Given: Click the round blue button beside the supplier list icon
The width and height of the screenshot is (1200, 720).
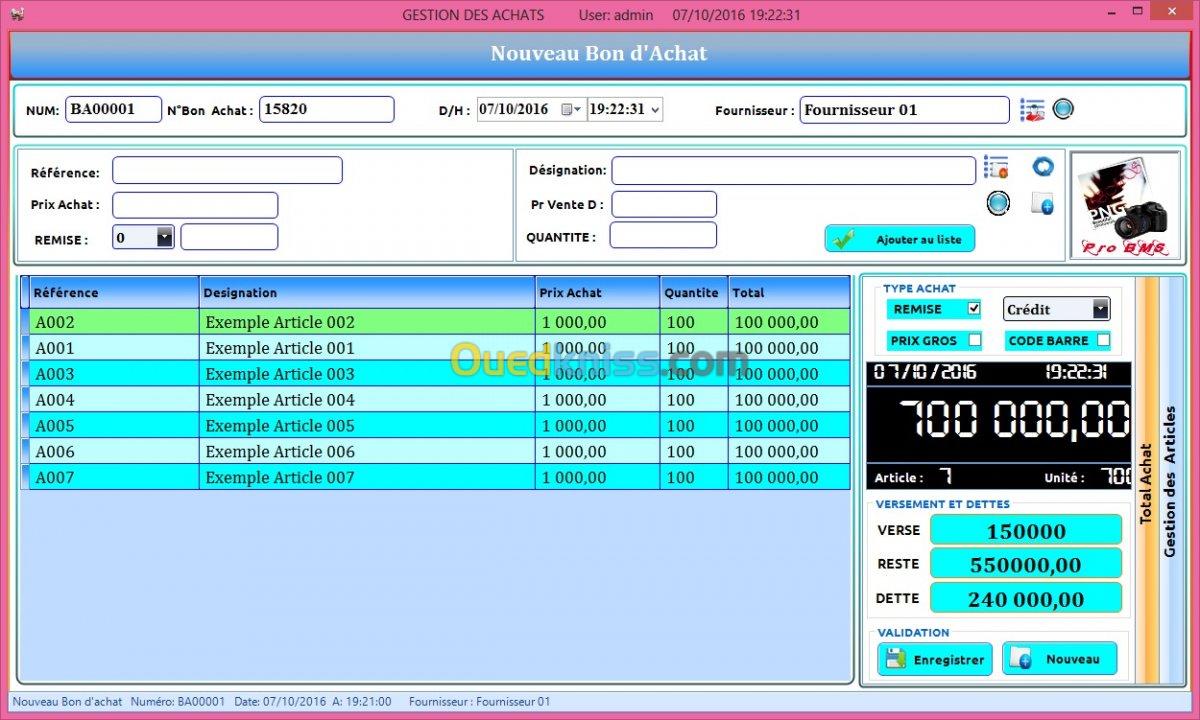Looking at the screenshot, I should tap(1063, 109).
